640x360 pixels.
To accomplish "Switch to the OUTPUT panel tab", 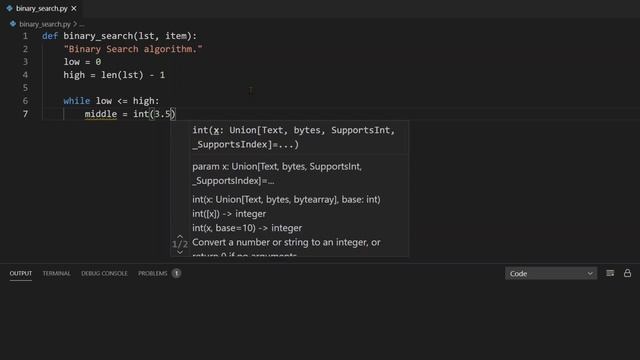I will tap(21, 273).
